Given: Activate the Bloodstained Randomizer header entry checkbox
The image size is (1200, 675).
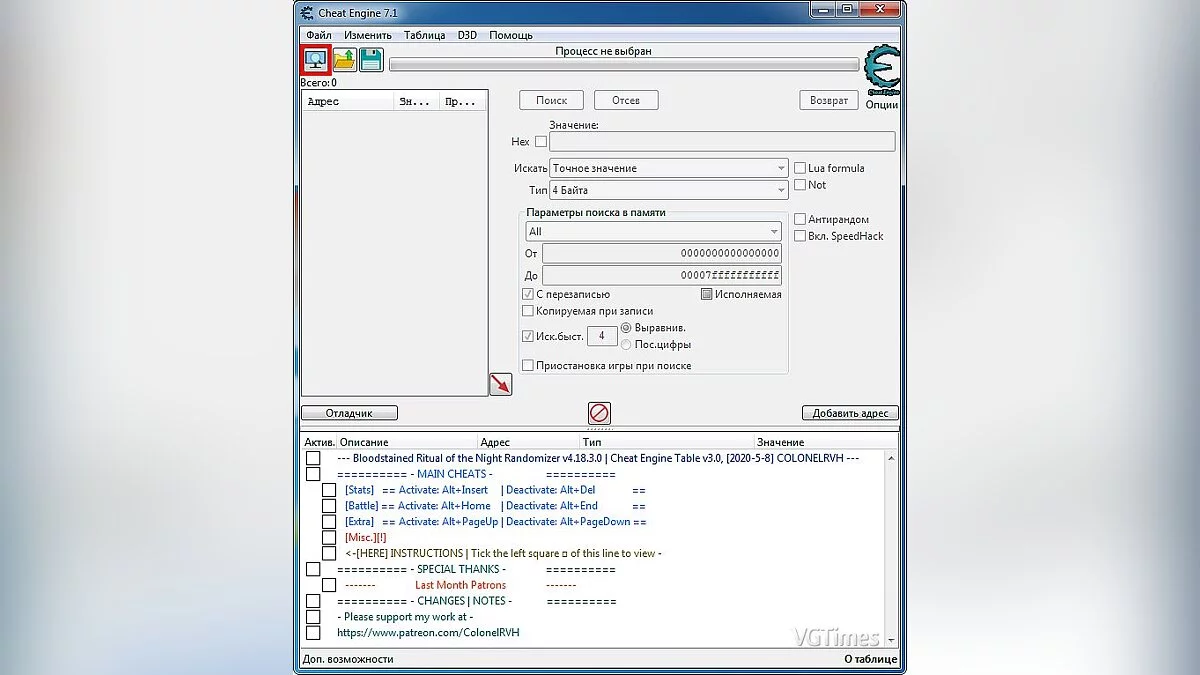Looking at the screenshot, I should point(313,458).
